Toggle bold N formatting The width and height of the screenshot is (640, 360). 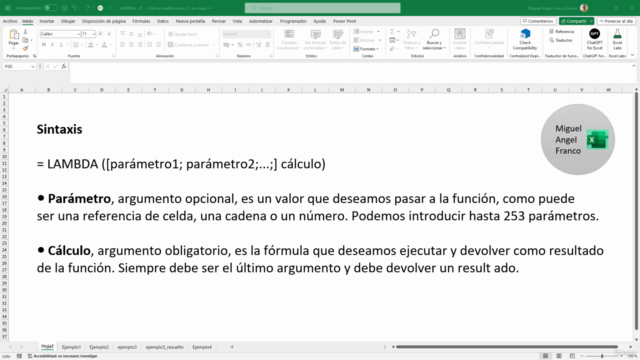click(x=43, y=45)
